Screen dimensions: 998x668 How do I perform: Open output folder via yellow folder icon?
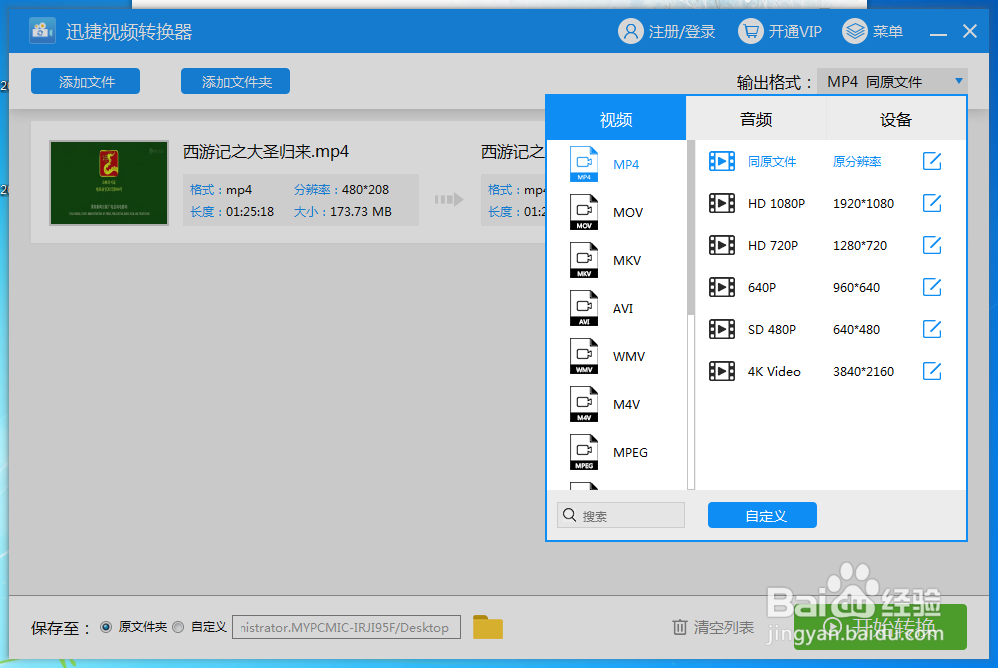[487, 626]
